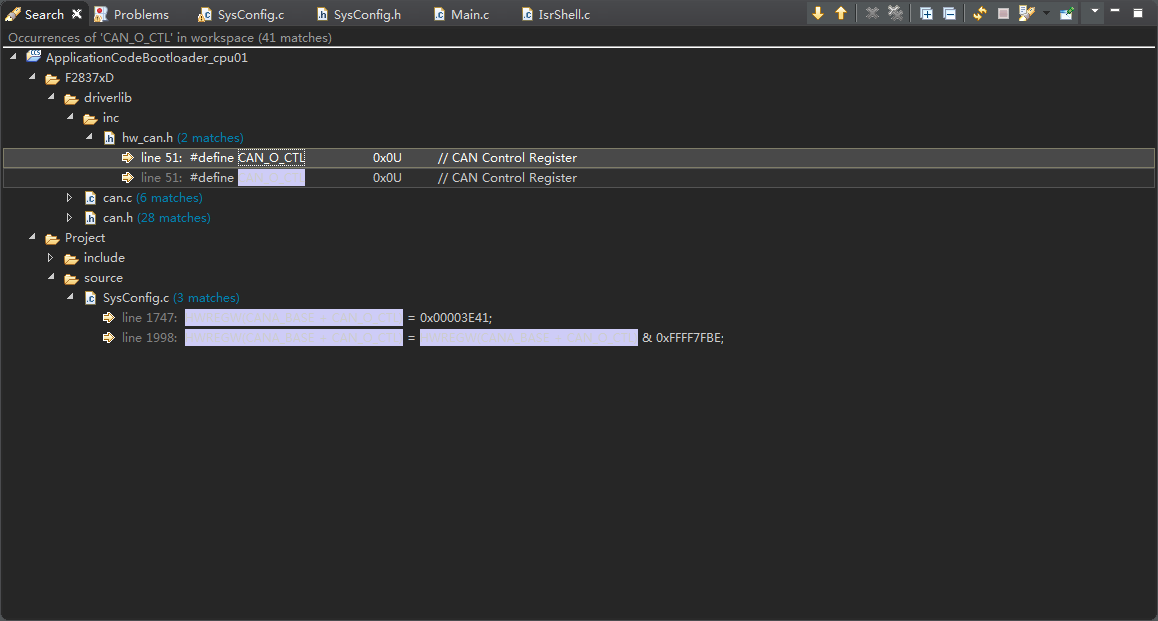Click match arrow icon for line 1998

[109, 337]
